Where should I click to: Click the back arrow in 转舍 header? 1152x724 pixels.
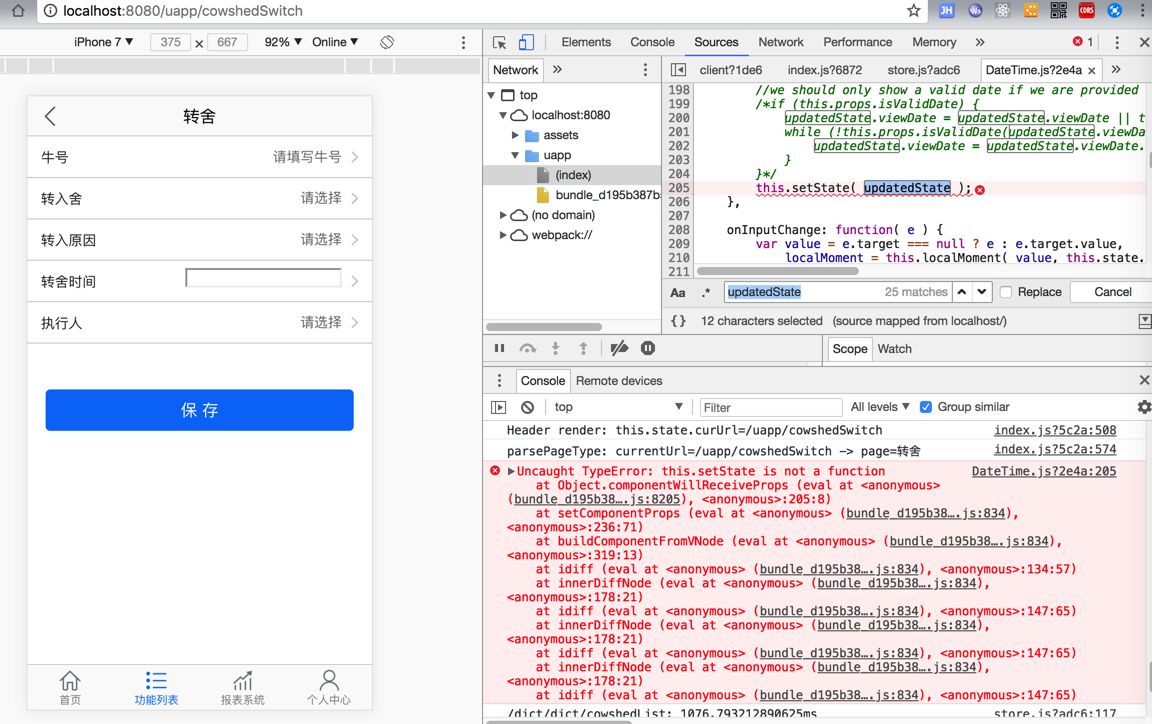51,116
